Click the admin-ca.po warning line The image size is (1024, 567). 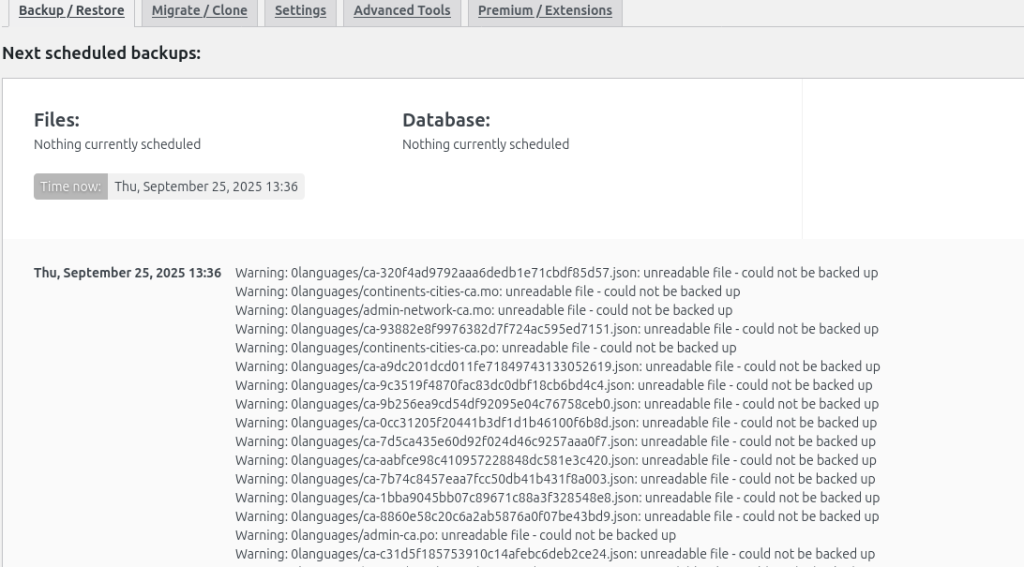click(455, 535)
